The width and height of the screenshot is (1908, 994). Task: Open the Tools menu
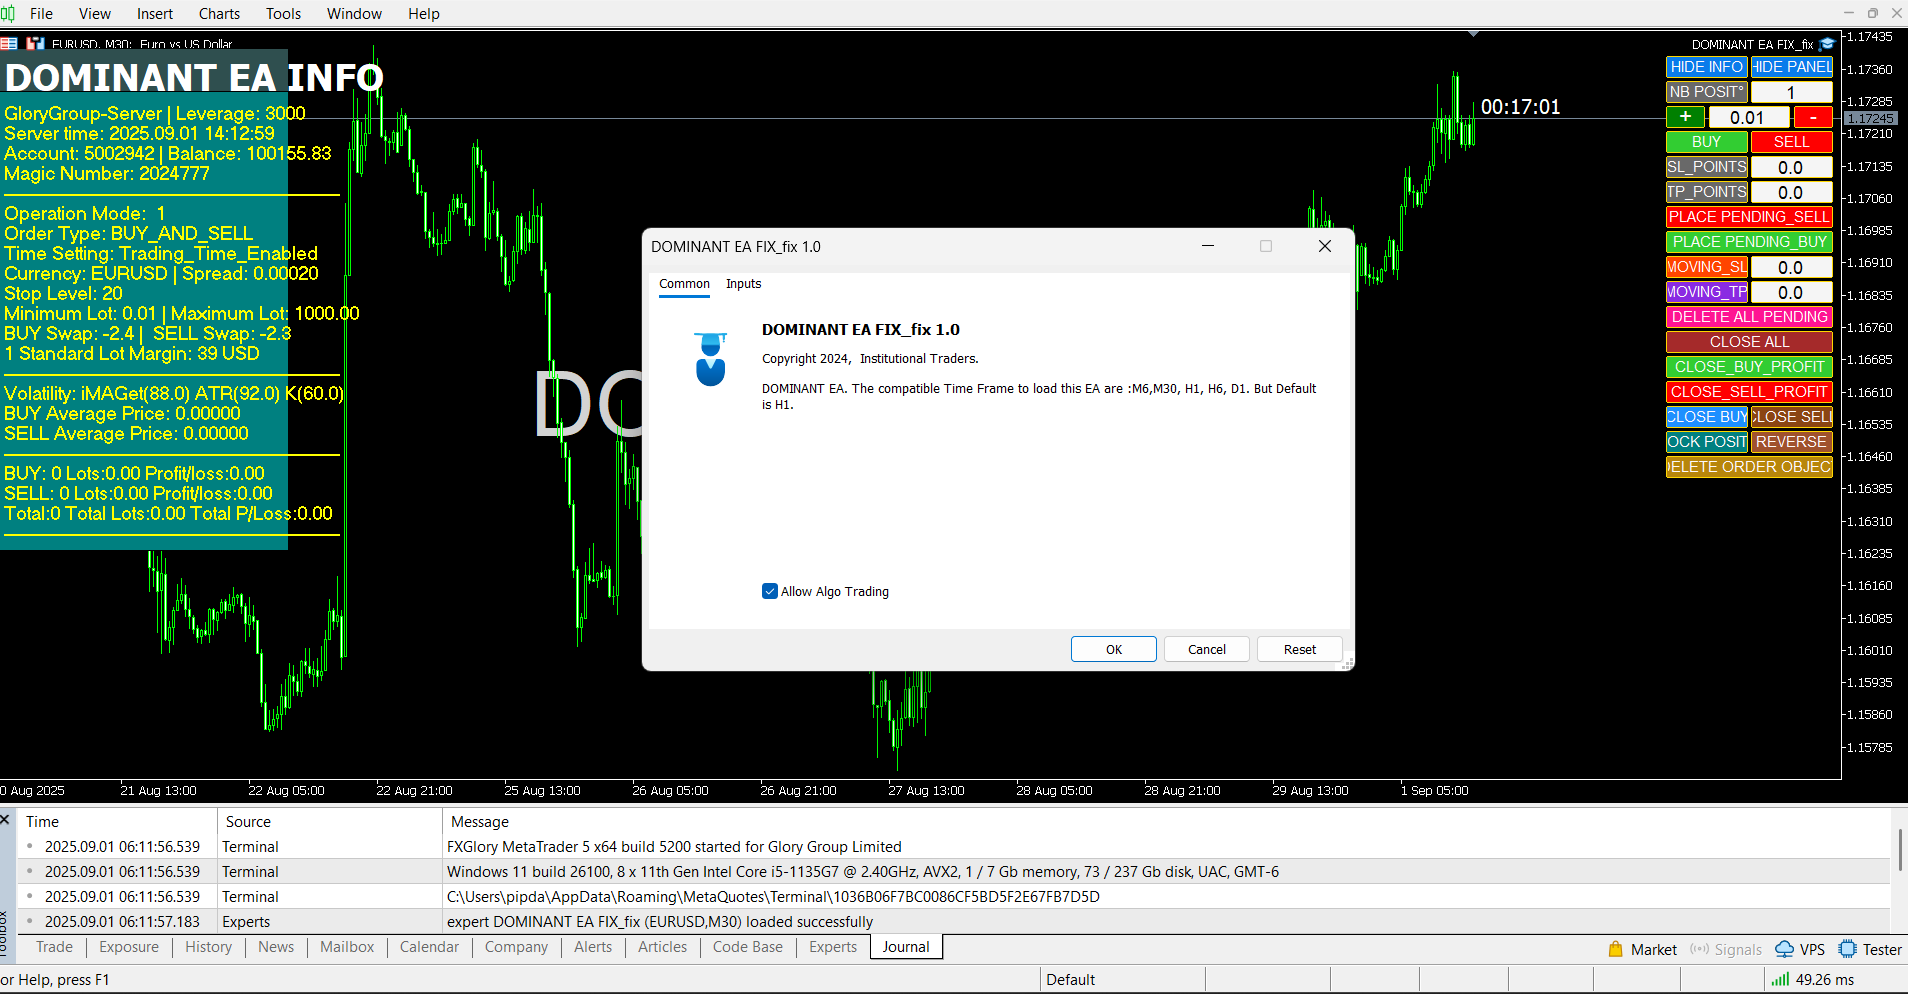click(x=283, y=13)
